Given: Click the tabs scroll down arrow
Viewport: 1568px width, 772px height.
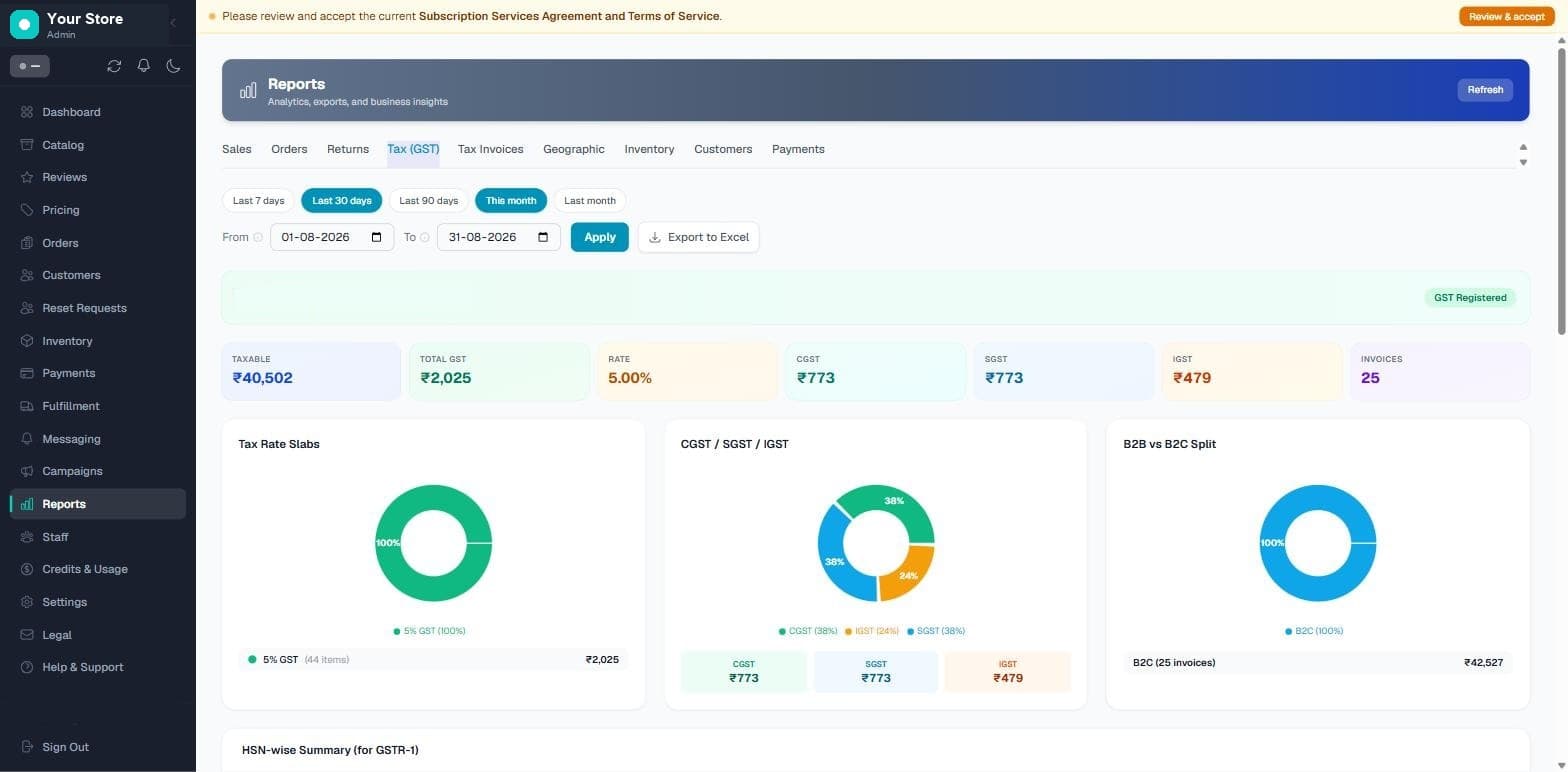Looking at the screenshot, I should [1523, 162].
